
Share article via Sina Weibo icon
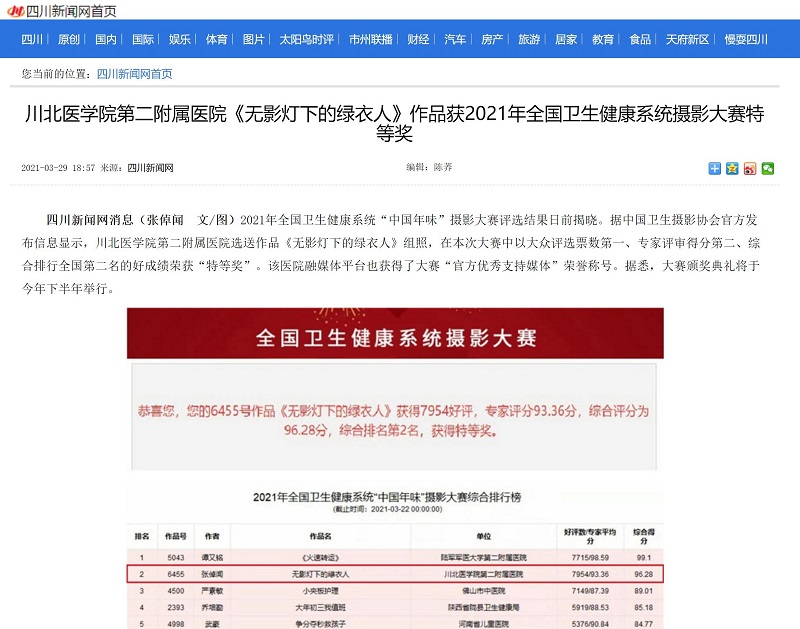point(750,168)
